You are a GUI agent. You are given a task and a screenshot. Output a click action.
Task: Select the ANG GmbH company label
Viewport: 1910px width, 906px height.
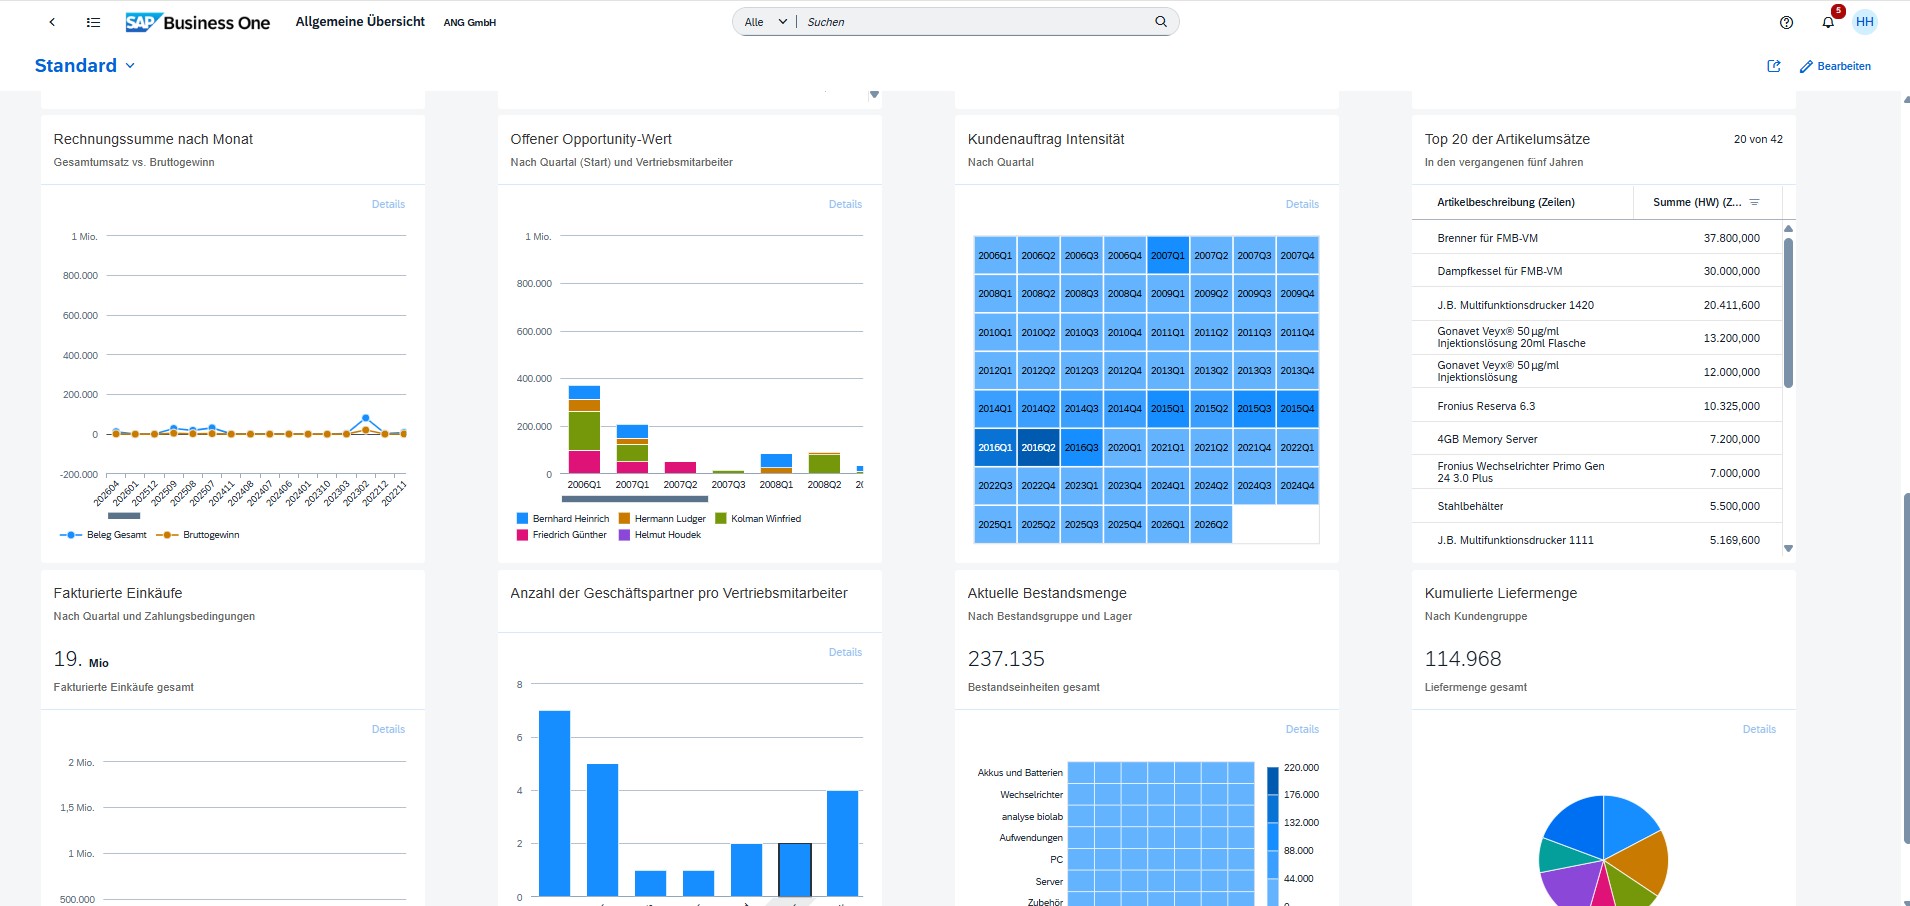[468, 22]
